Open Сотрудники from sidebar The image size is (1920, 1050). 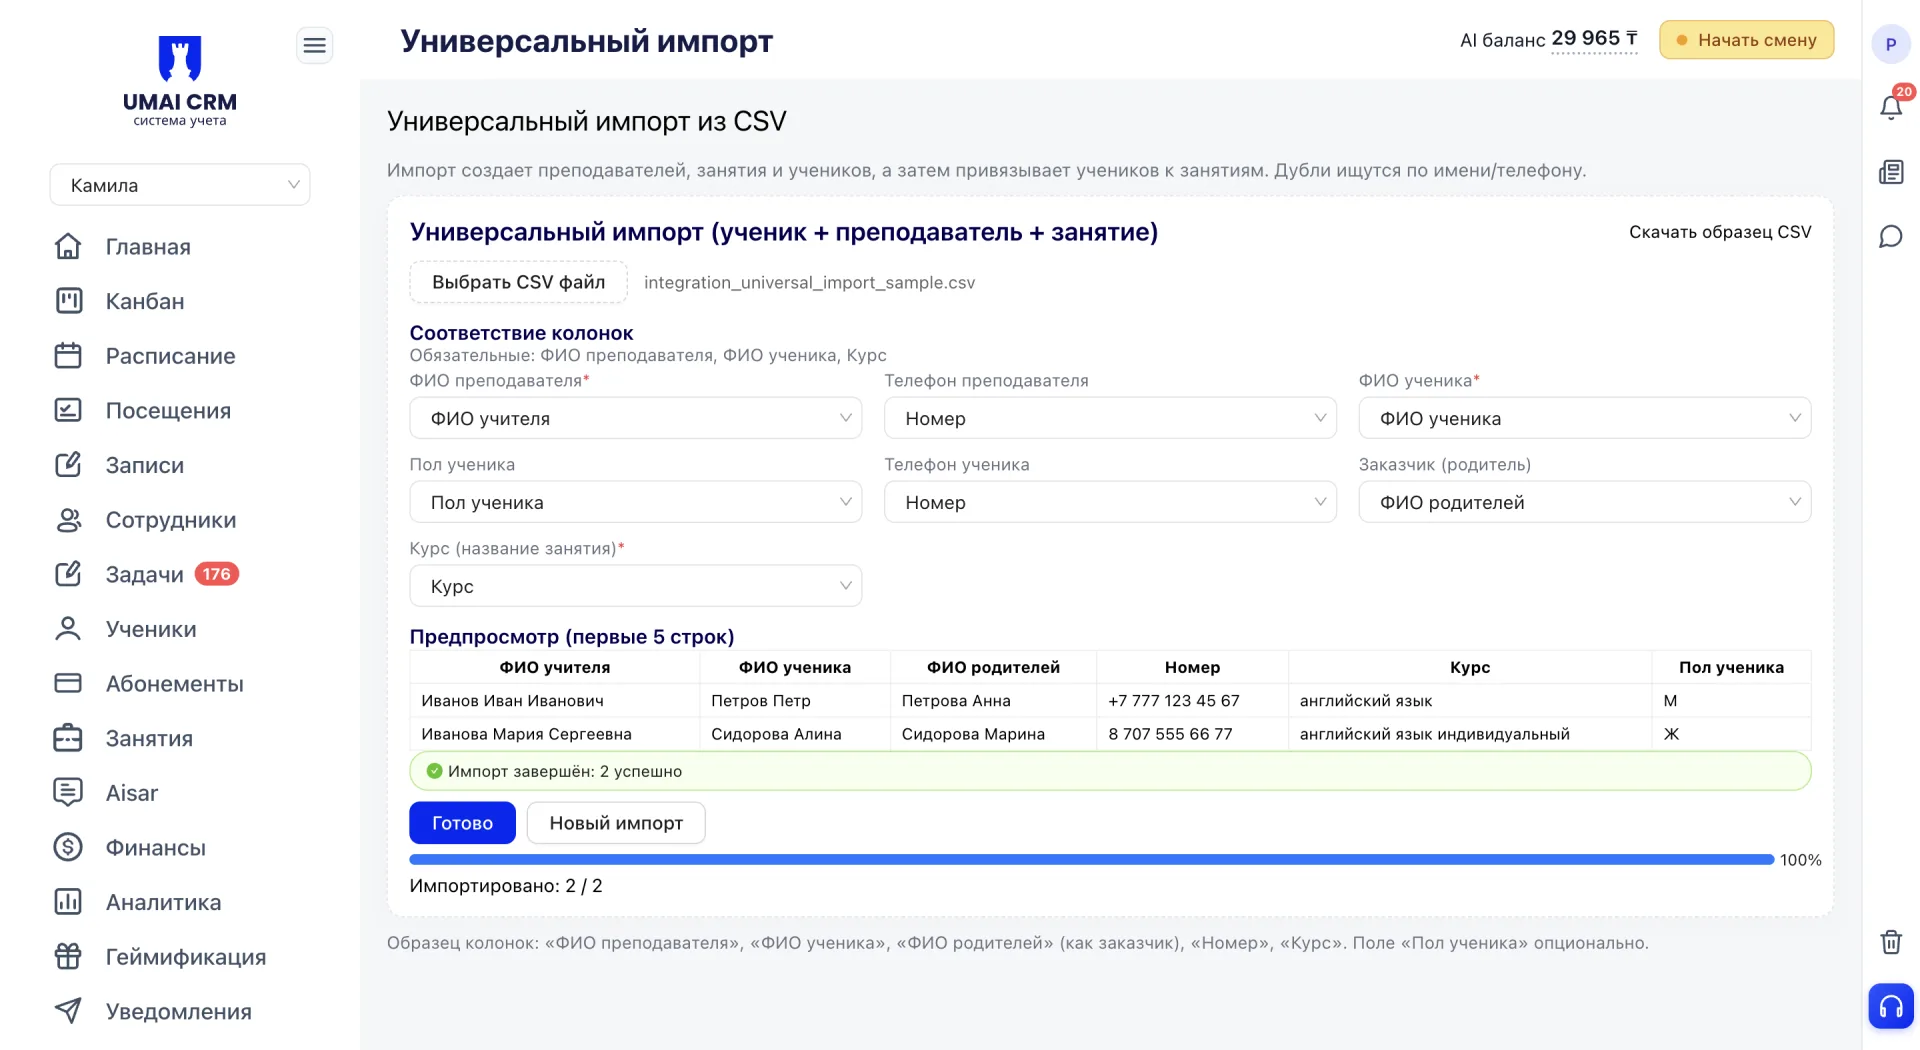click(171, 520)
